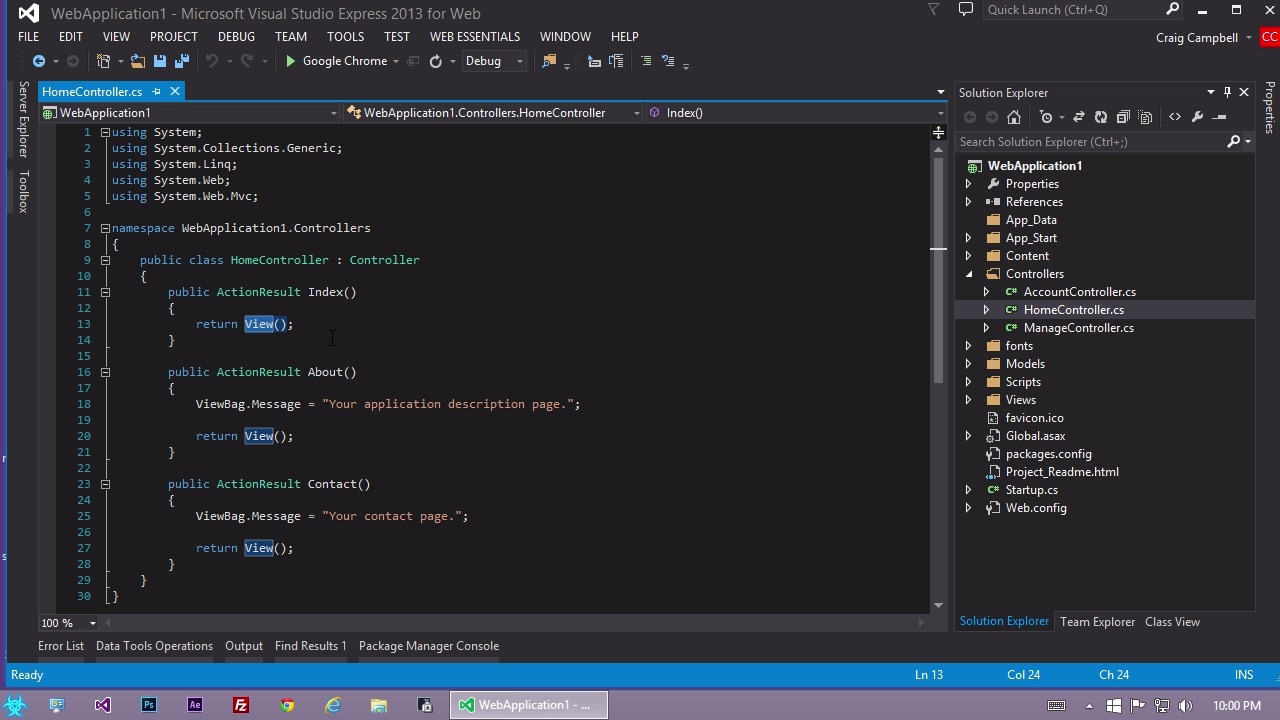Click the Quick Launch magnifier icon
The height and width of the screenshot is (720, 1280).
pos(1172,10)
